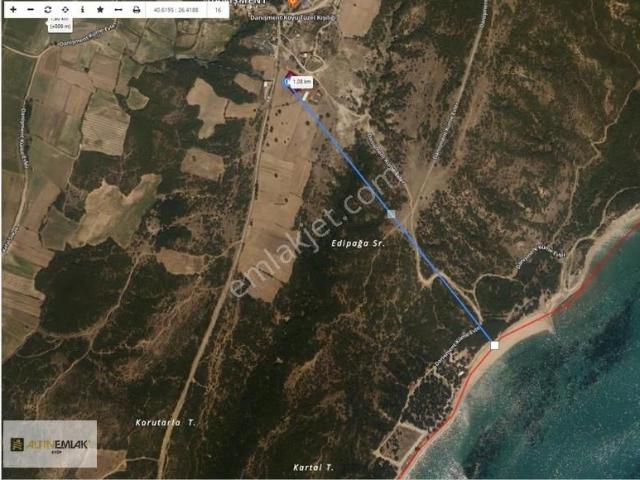
Task: Select the distance measure tool icon
Action: [117, 9]
